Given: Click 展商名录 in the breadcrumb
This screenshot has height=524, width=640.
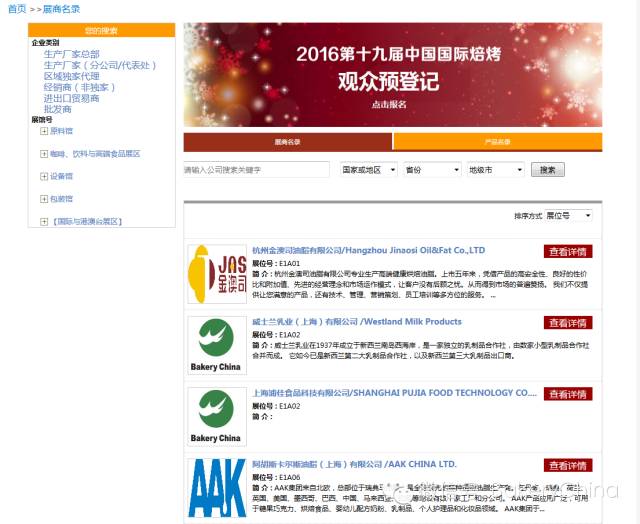Looking at the screenshot, I should [x=61, y=9].
